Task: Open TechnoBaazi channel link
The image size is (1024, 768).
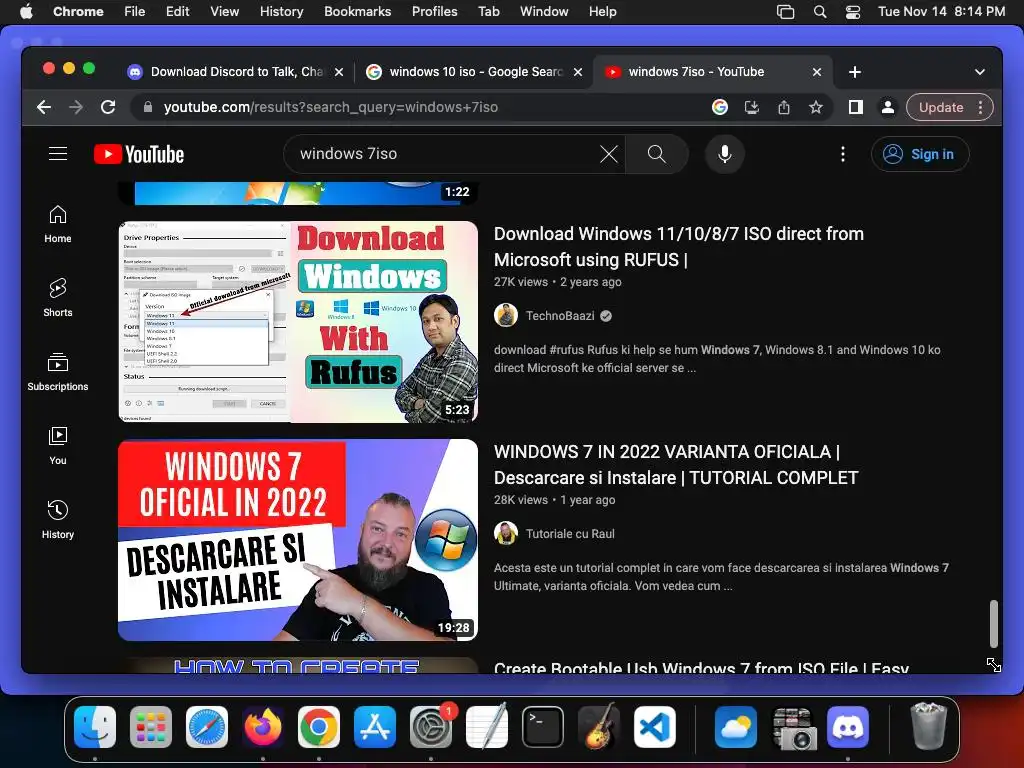Action: [560, 315]
